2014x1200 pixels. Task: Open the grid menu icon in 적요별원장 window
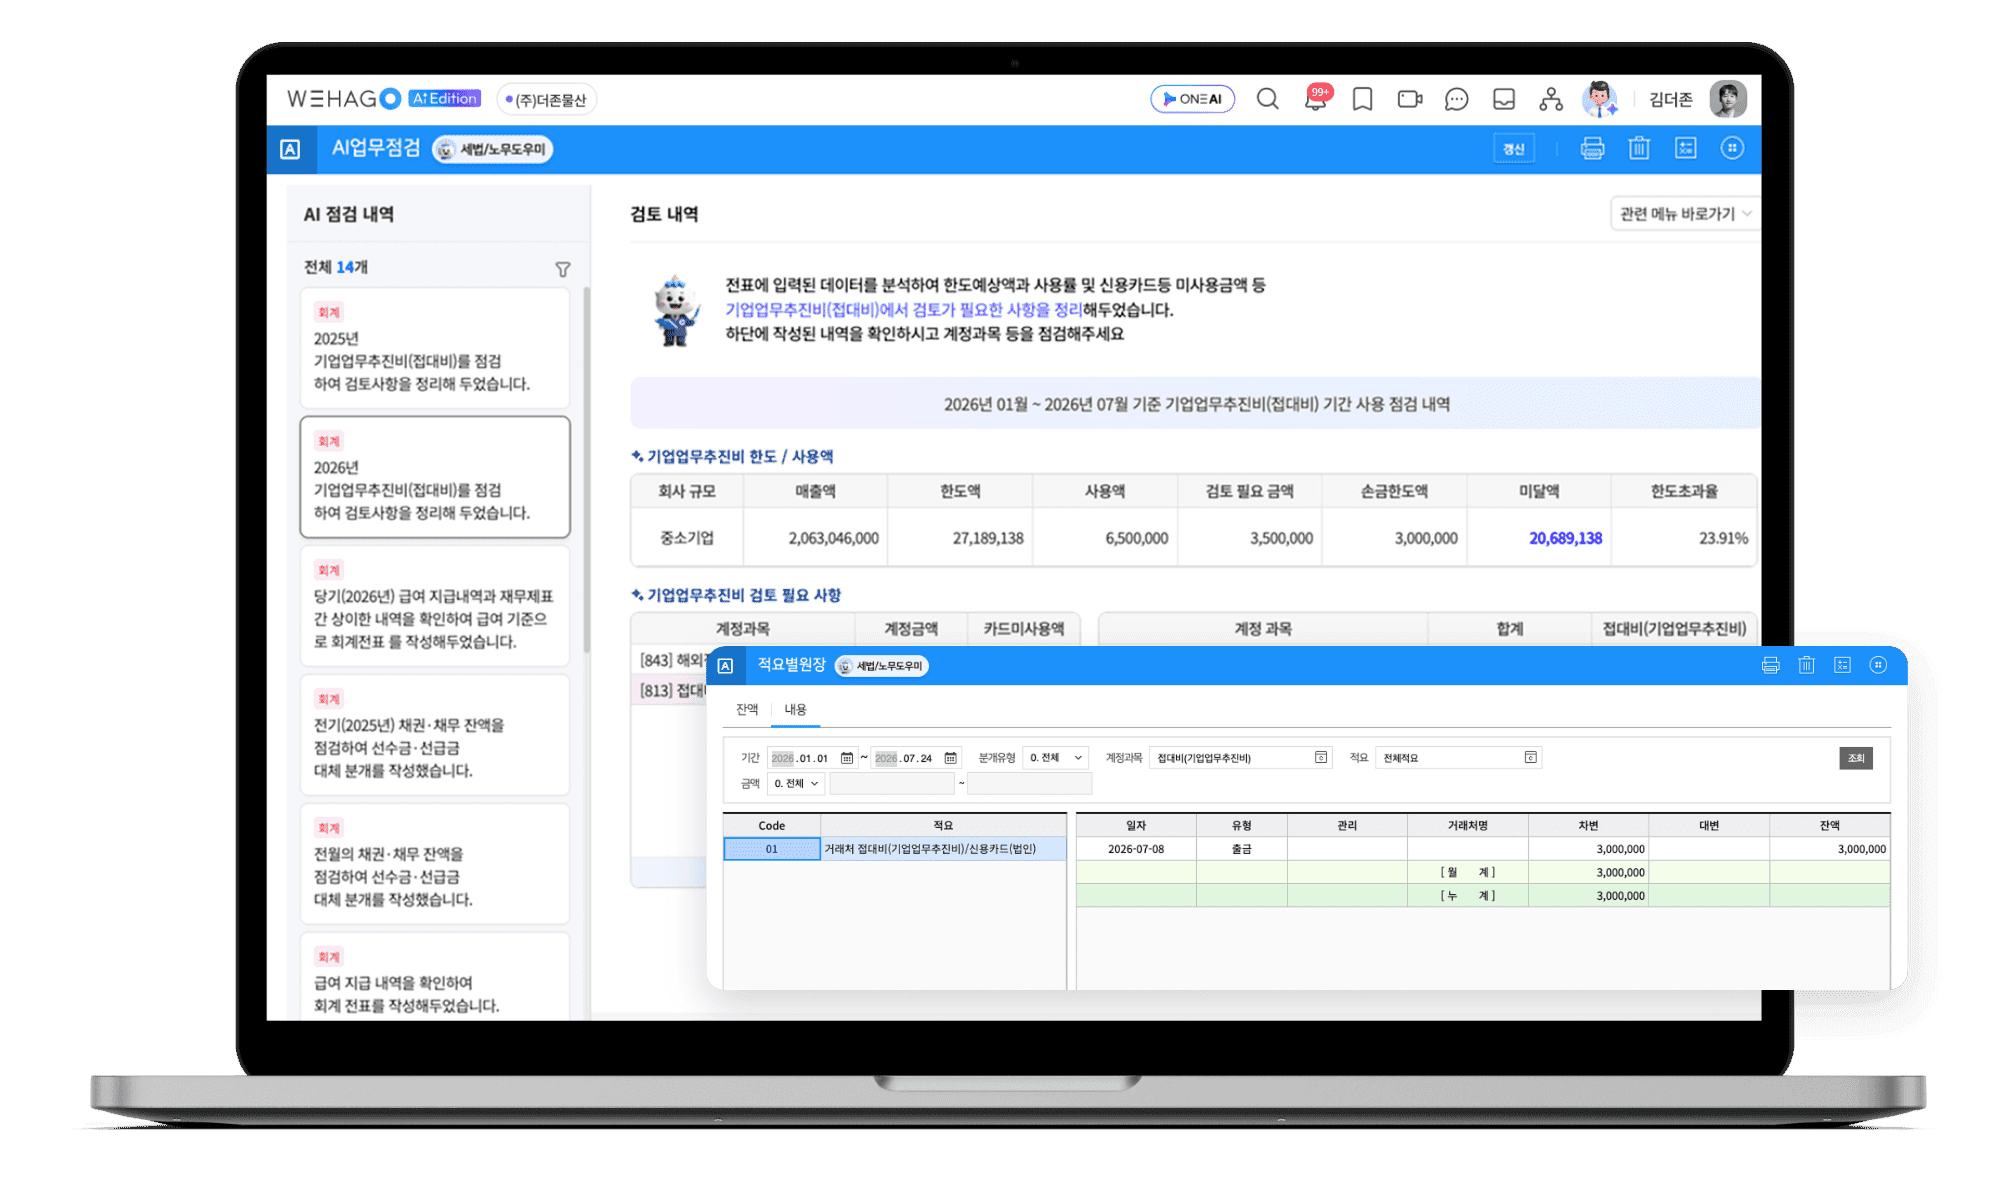click(1878, 665)
